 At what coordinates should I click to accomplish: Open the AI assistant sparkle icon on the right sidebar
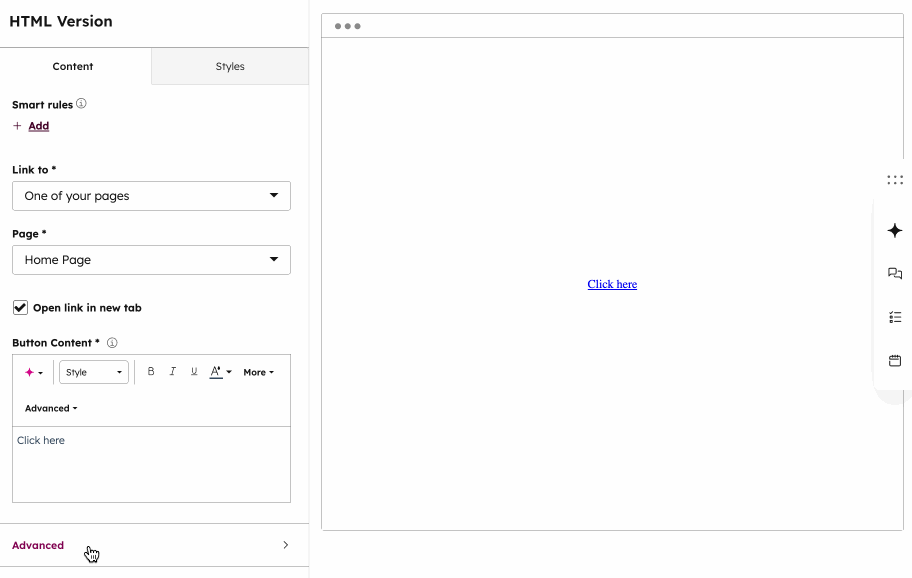point(894,230)
